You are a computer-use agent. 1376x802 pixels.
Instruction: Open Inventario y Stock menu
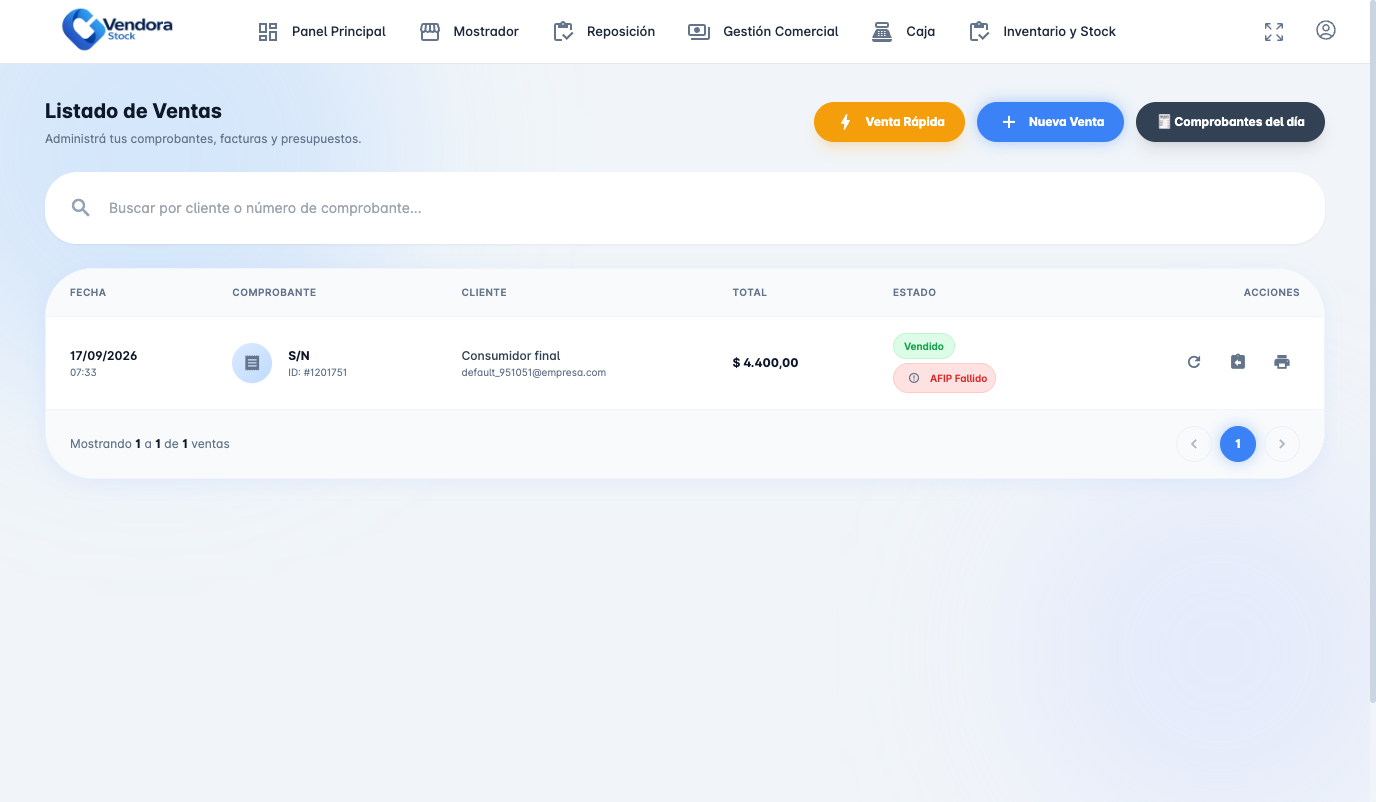pyautogui.click(x=1042, y=32)
